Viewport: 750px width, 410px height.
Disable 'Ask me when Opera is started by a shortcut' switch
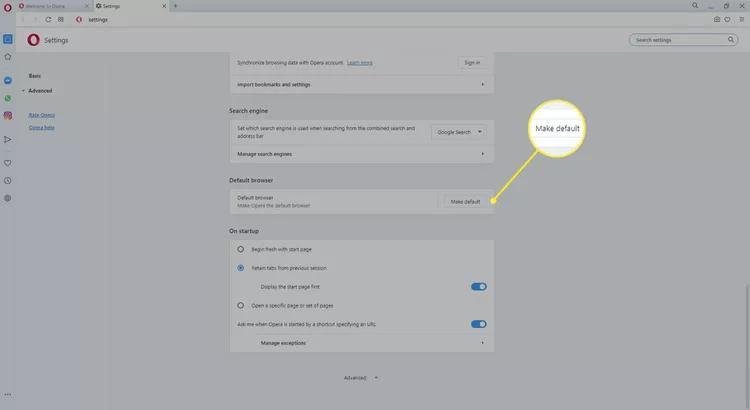point(478,324)
